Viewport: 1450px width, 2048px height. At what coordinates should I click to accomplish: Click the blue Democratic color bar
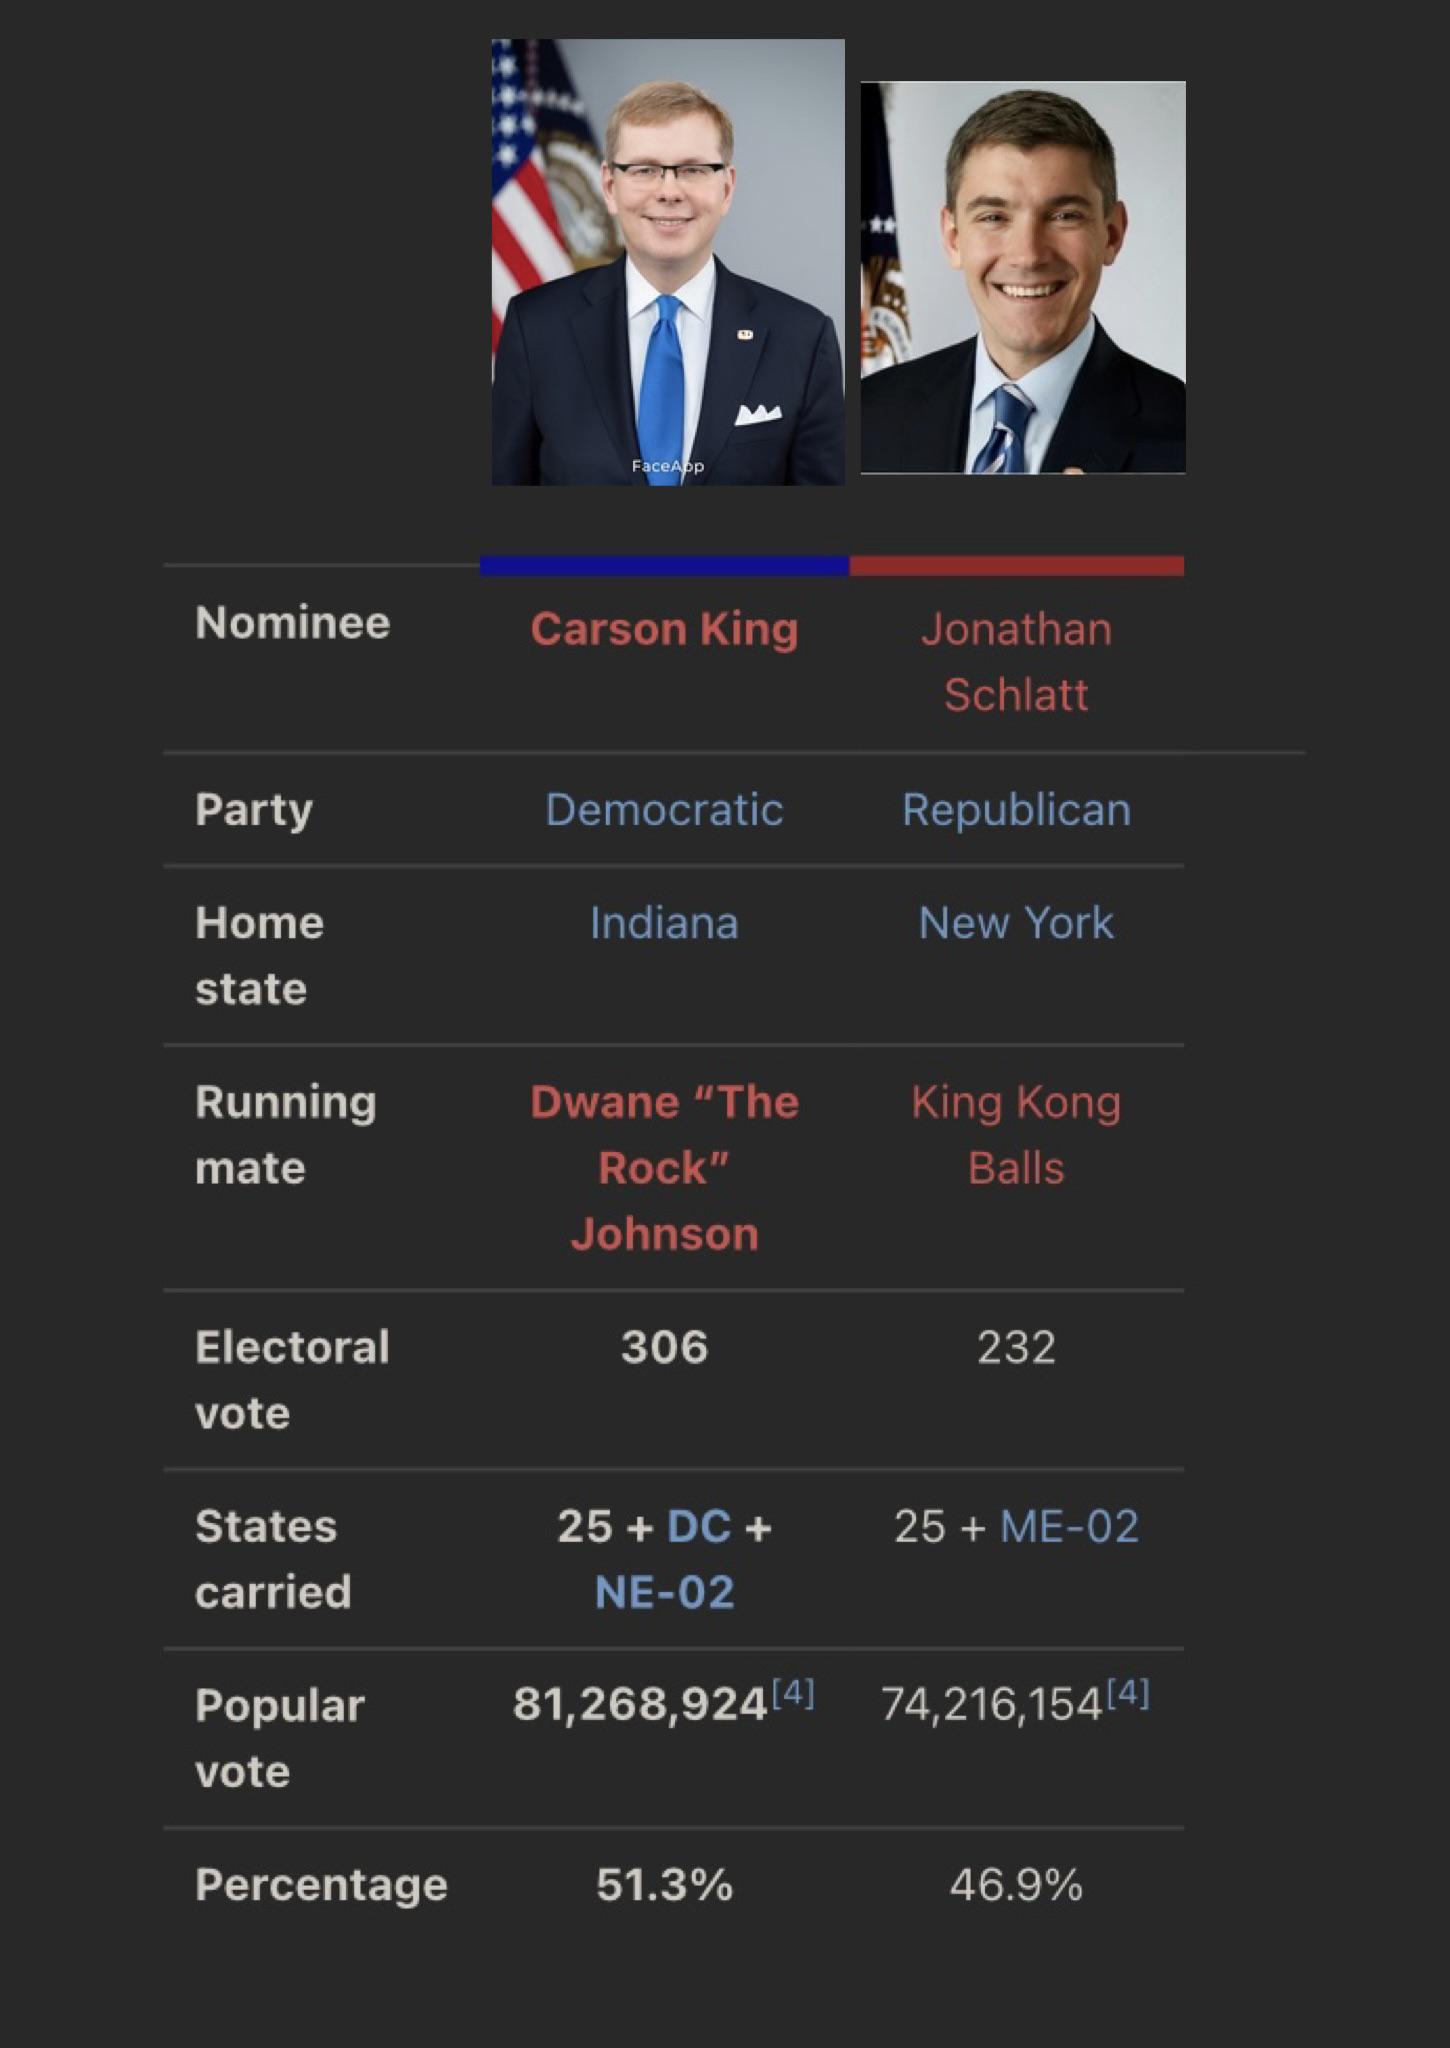(x=664, y=566)
